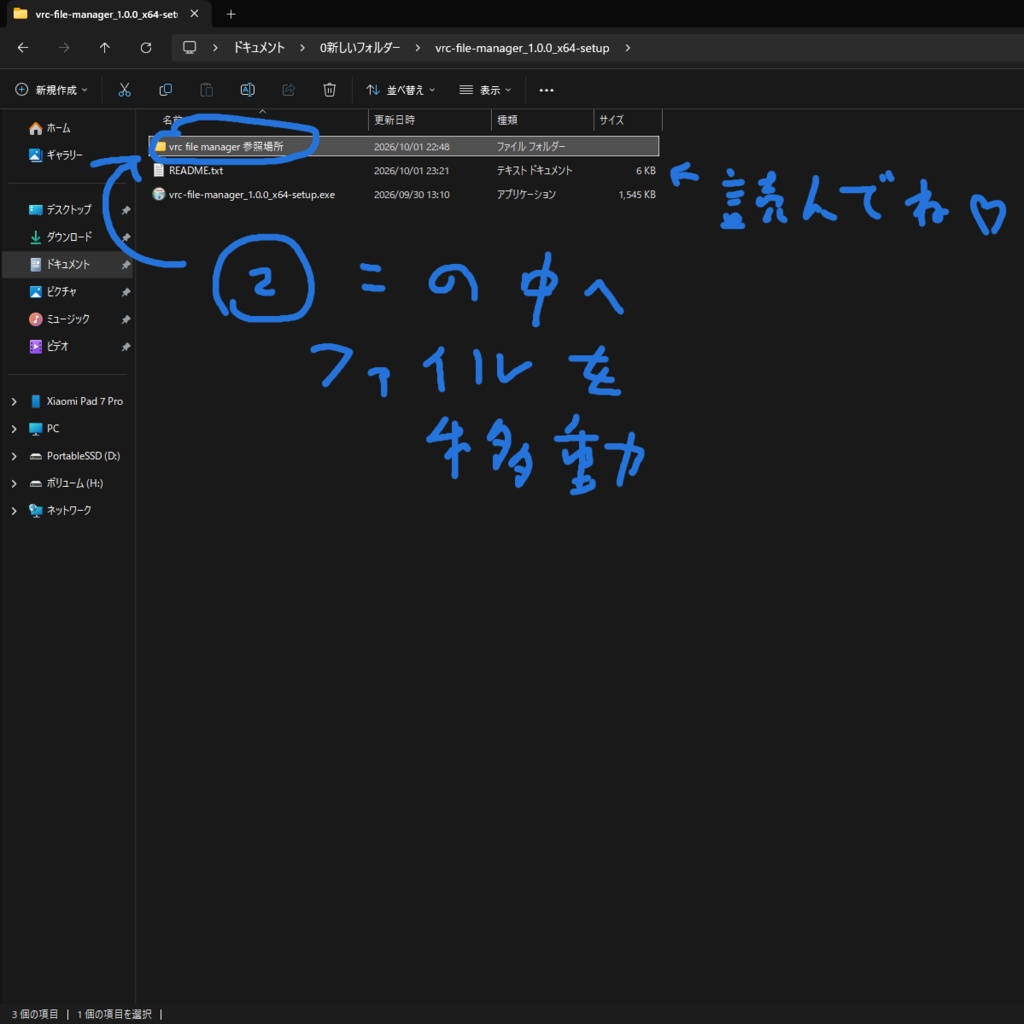This screenshot has height=1024, width=1024.
Task: Click the Rename icon in toolbar
Action: tap(248, 89)
